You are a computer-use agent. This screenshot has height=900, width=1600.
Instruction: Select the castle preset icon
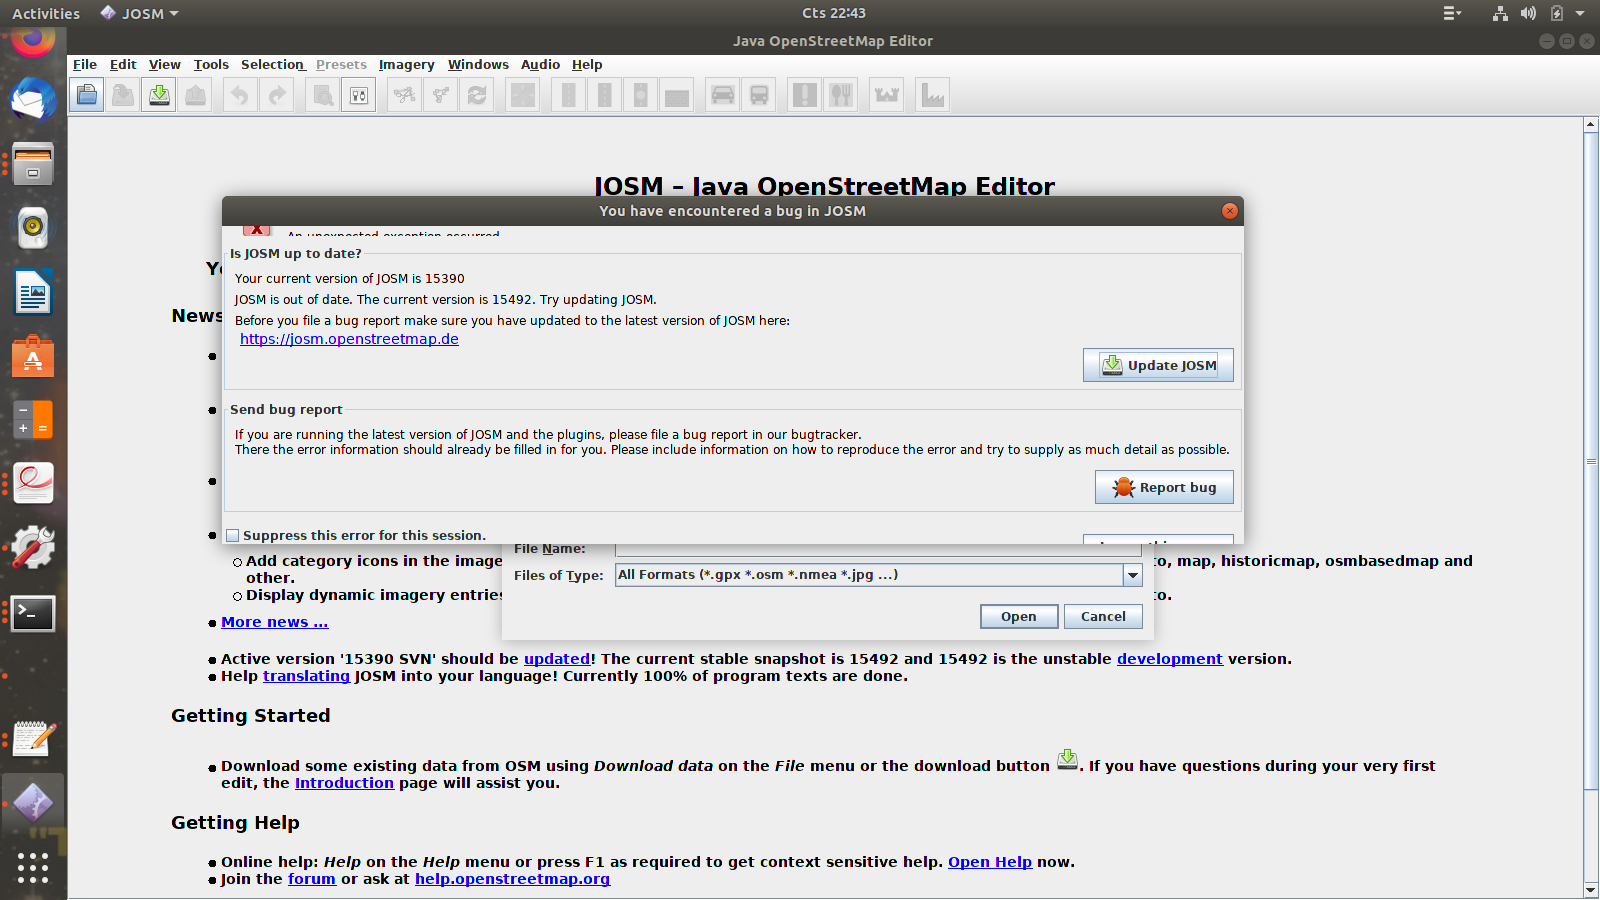[887, 95]
